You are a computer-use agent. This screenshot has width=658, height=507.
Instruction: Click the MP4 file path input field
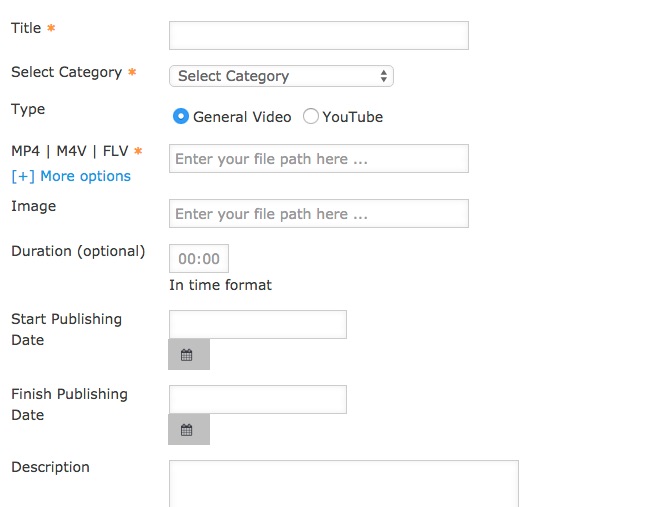319,159
